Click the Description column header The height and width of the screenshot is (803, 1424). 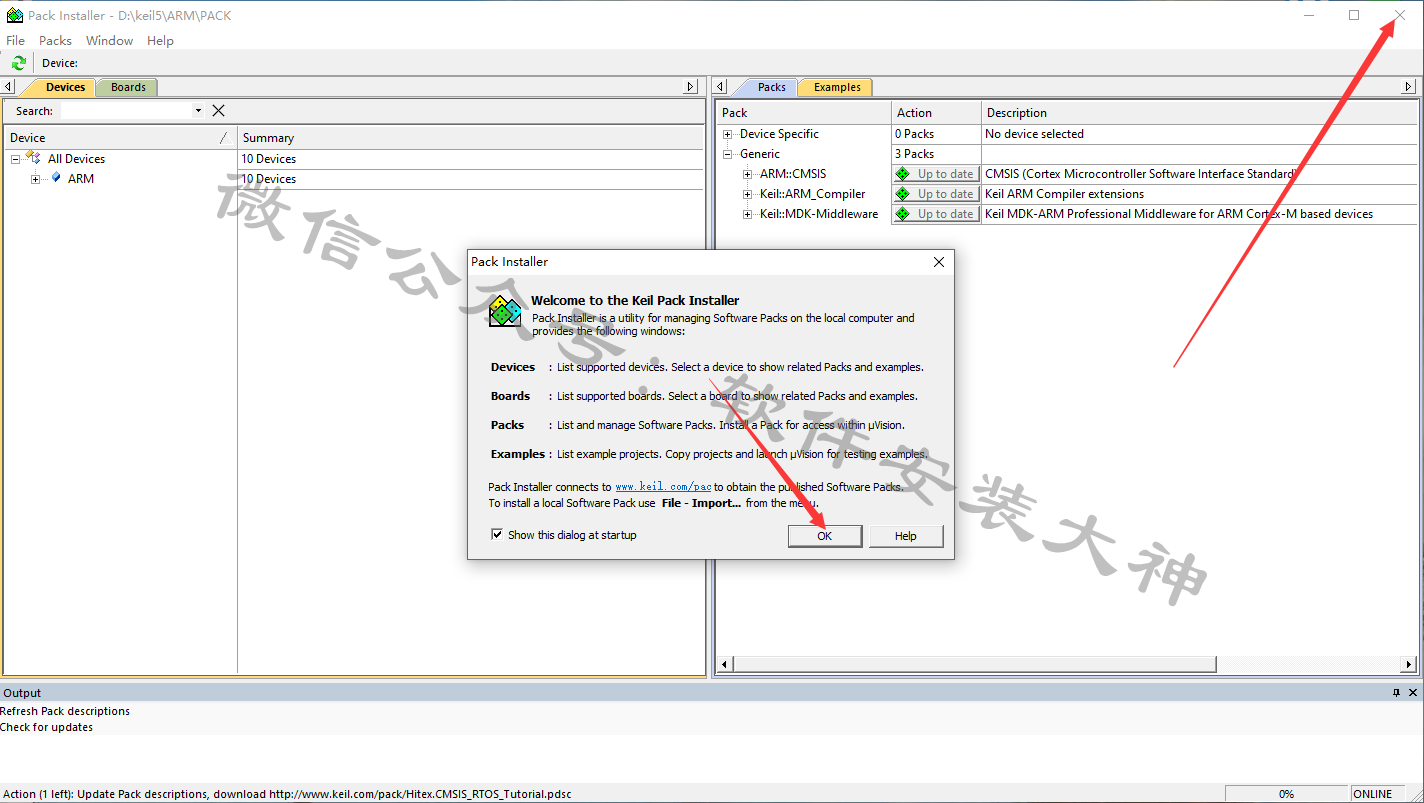[1198, 113]
